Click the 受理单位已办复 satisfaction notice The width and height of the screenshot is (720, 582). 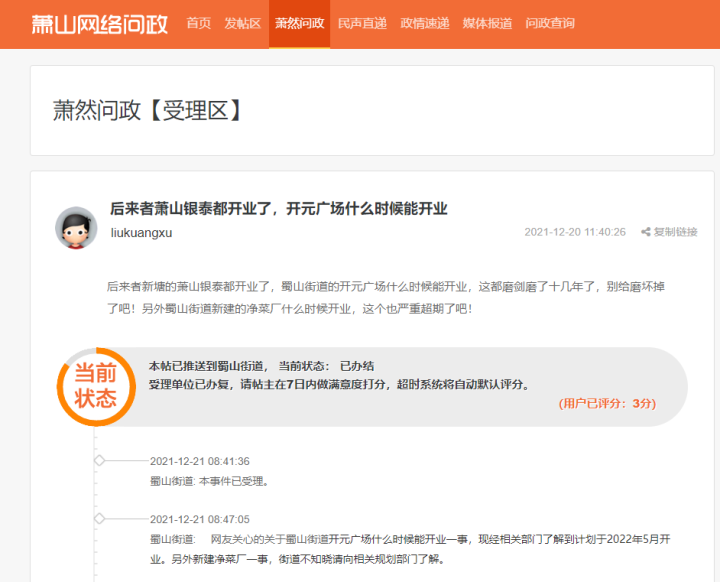coord(339,384)
